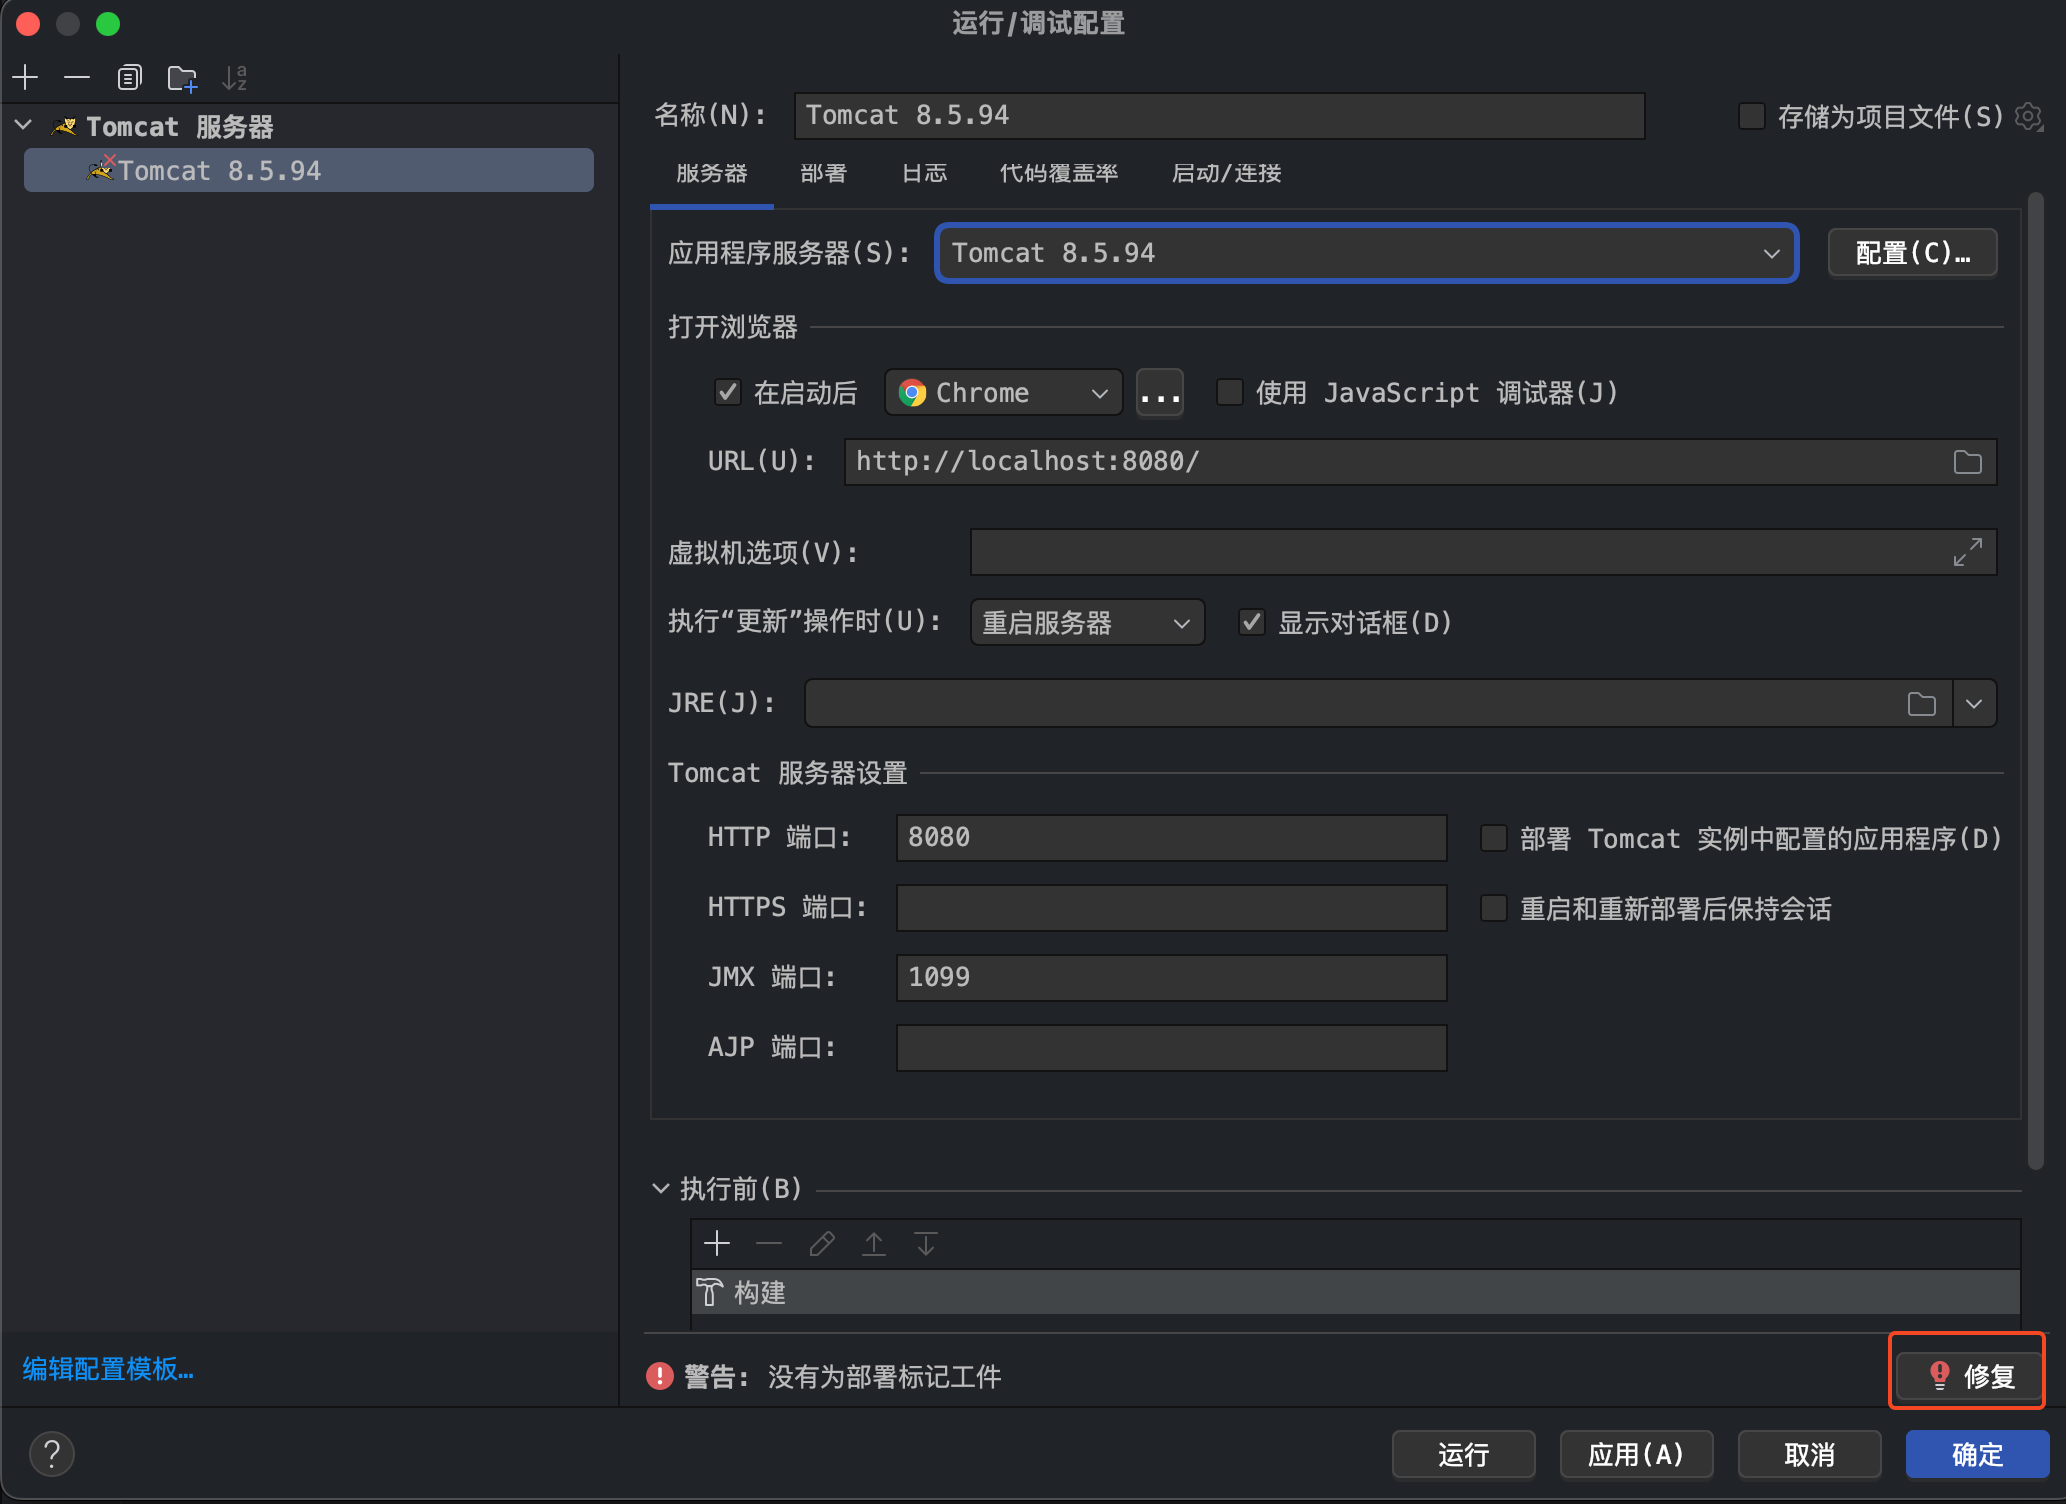Sort configurations alphabetically
Screen dimensions: 2066x1504
[x=234, y=77]
